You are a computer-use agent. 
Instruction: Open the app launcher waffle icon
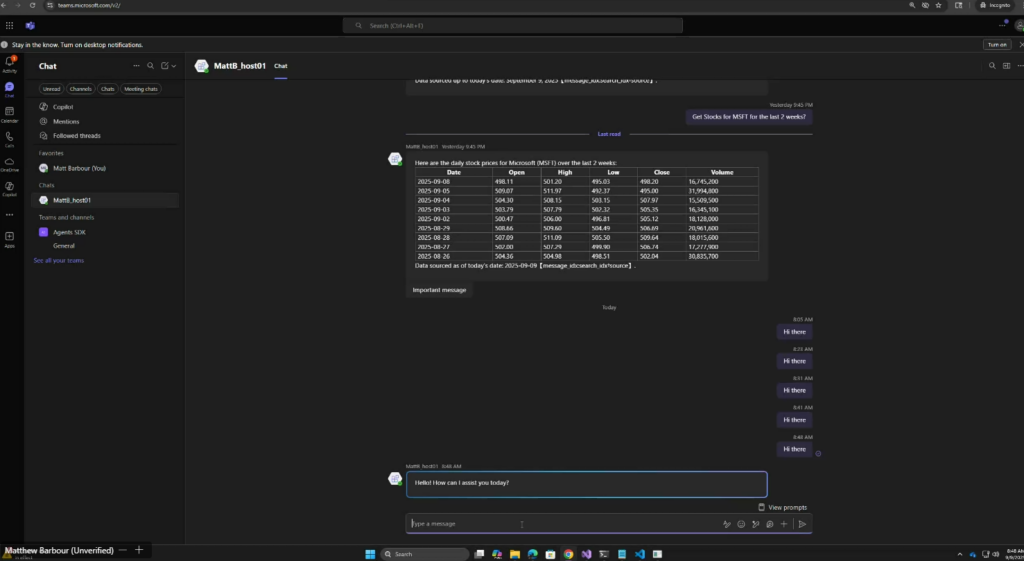9,25
